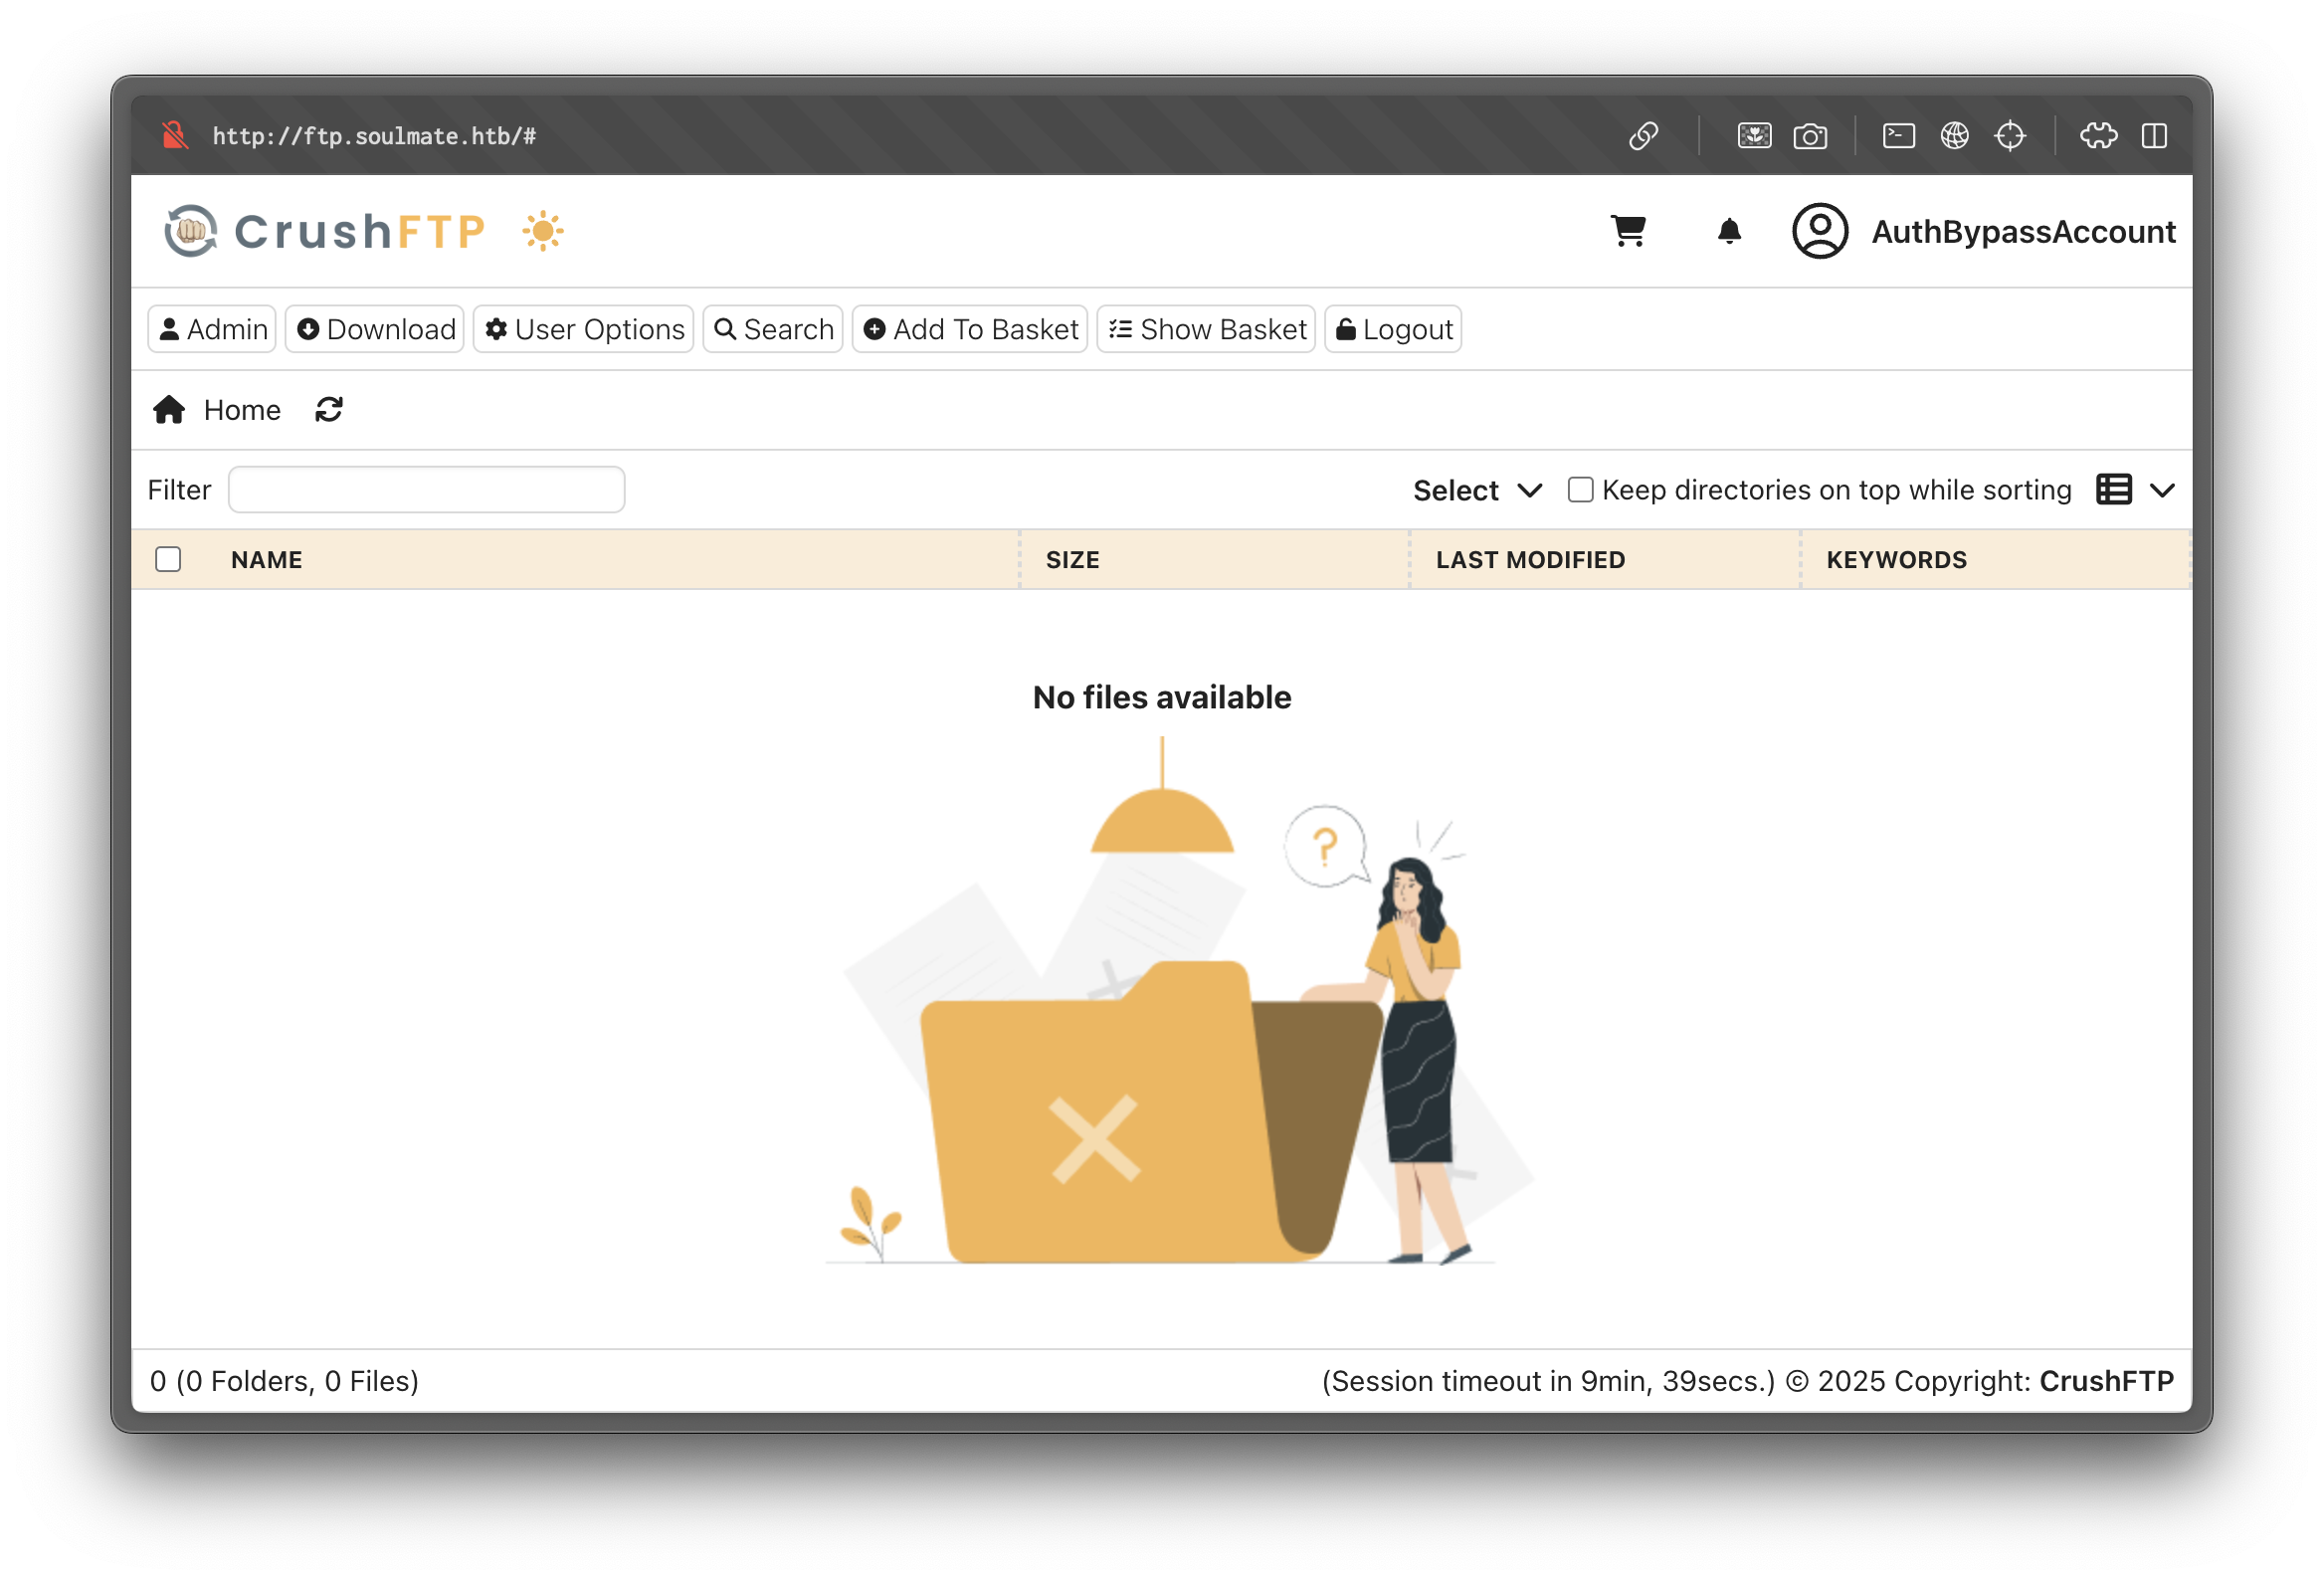The height and width of the screenshot is (1580, 2324).
Task: Enable Keep directories on top while sorting
Action: click(1580, 490)
